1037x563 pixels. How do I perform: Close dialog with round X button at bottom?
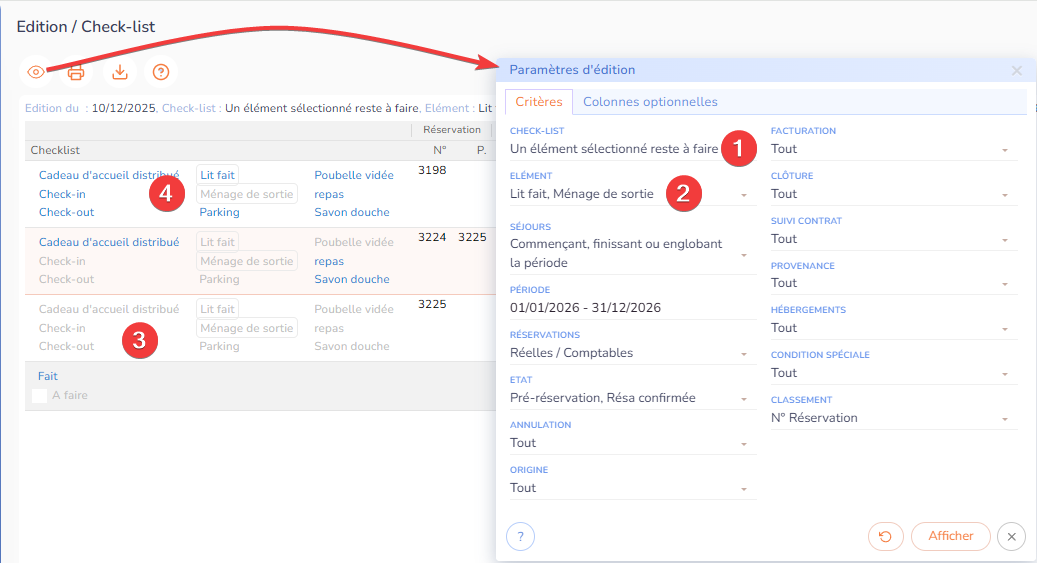click(x=1011, y=536)
